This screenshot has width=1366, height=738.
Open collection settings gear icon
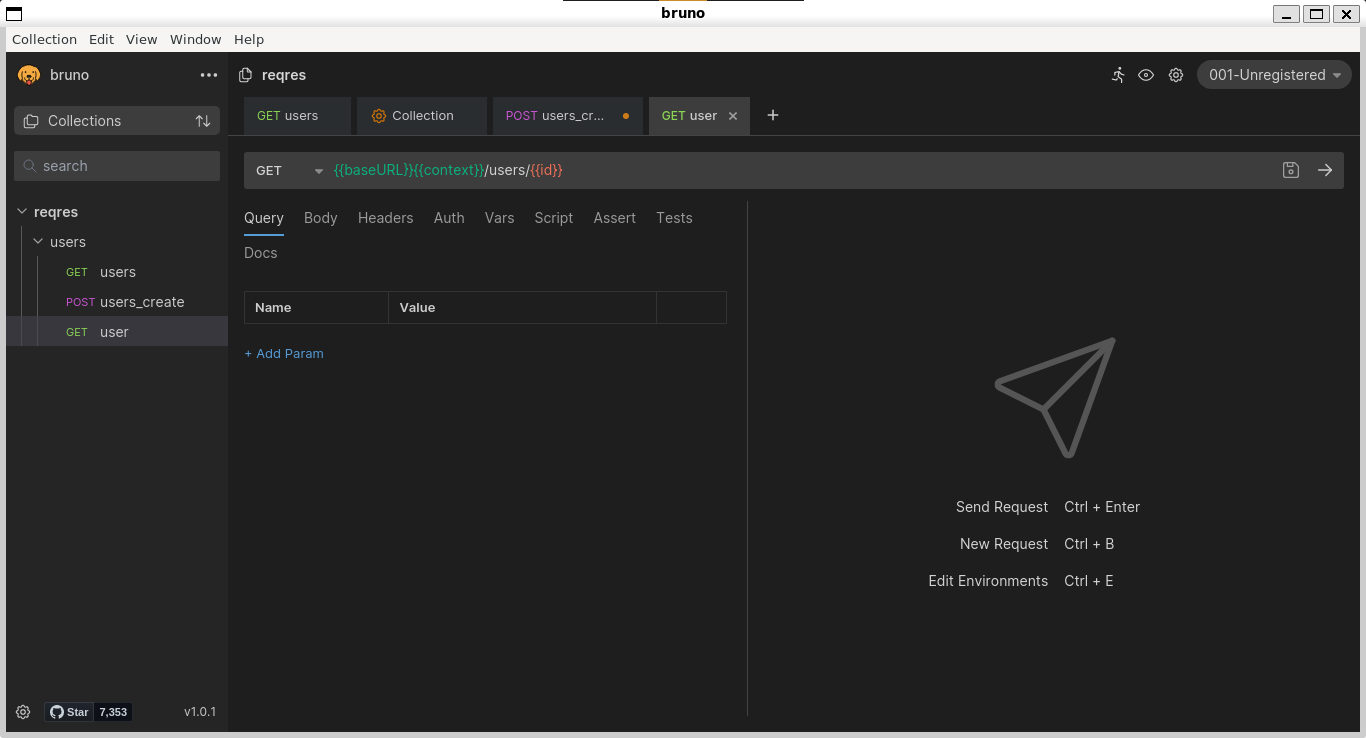(1176, 75)
